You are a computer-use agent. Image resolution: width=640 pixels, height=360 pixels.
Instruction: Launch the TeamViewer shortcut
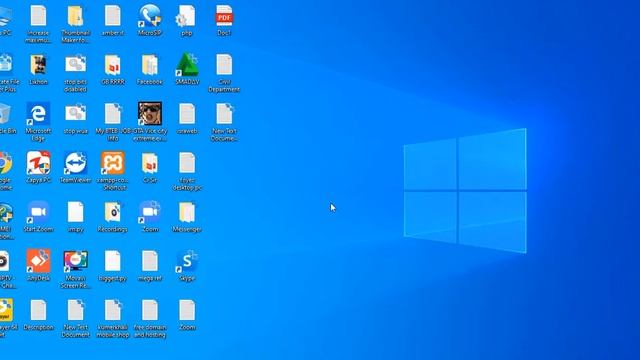click(x=76, y=167)
